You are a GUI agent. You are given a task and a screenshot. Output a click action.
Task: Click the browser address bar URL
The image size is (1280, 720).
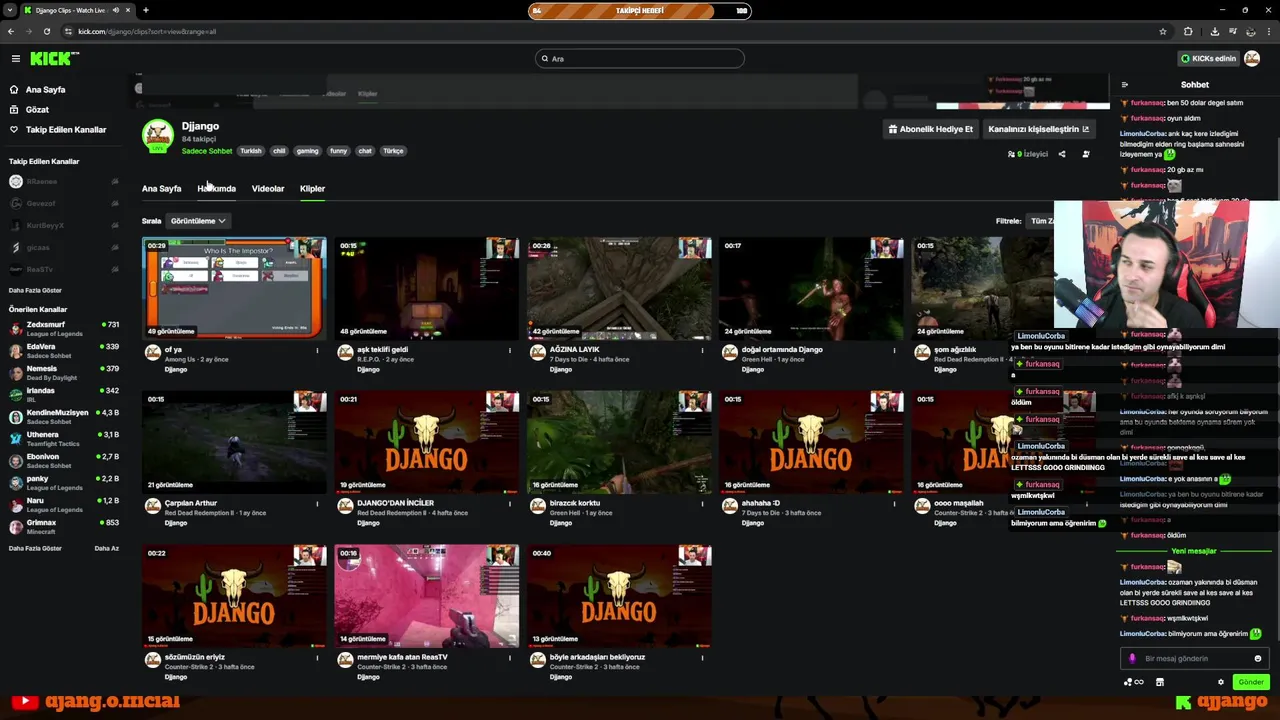point(147,31)
